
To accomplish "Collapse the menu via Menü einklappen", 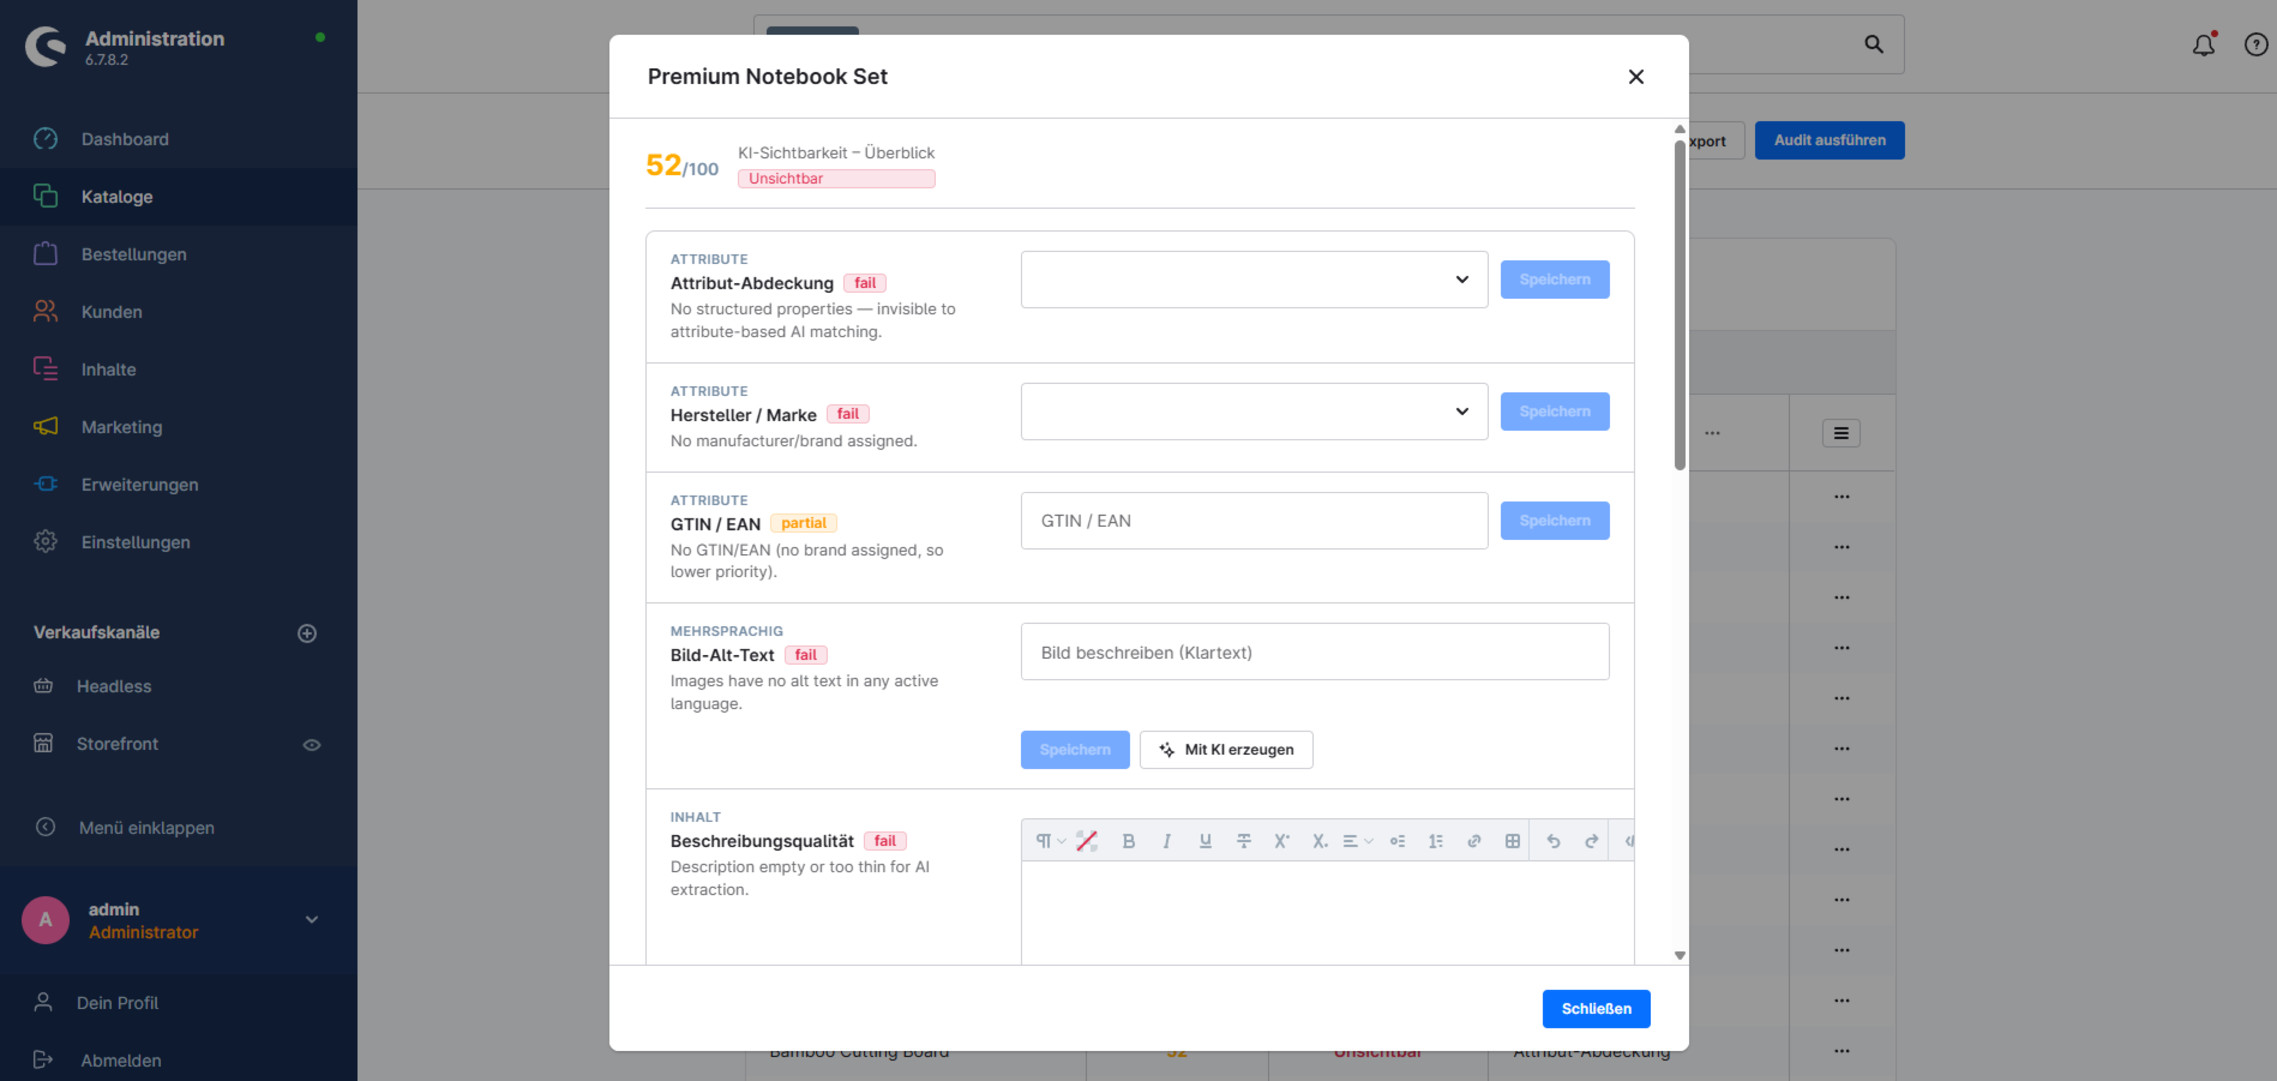I will tap(146, 828).
